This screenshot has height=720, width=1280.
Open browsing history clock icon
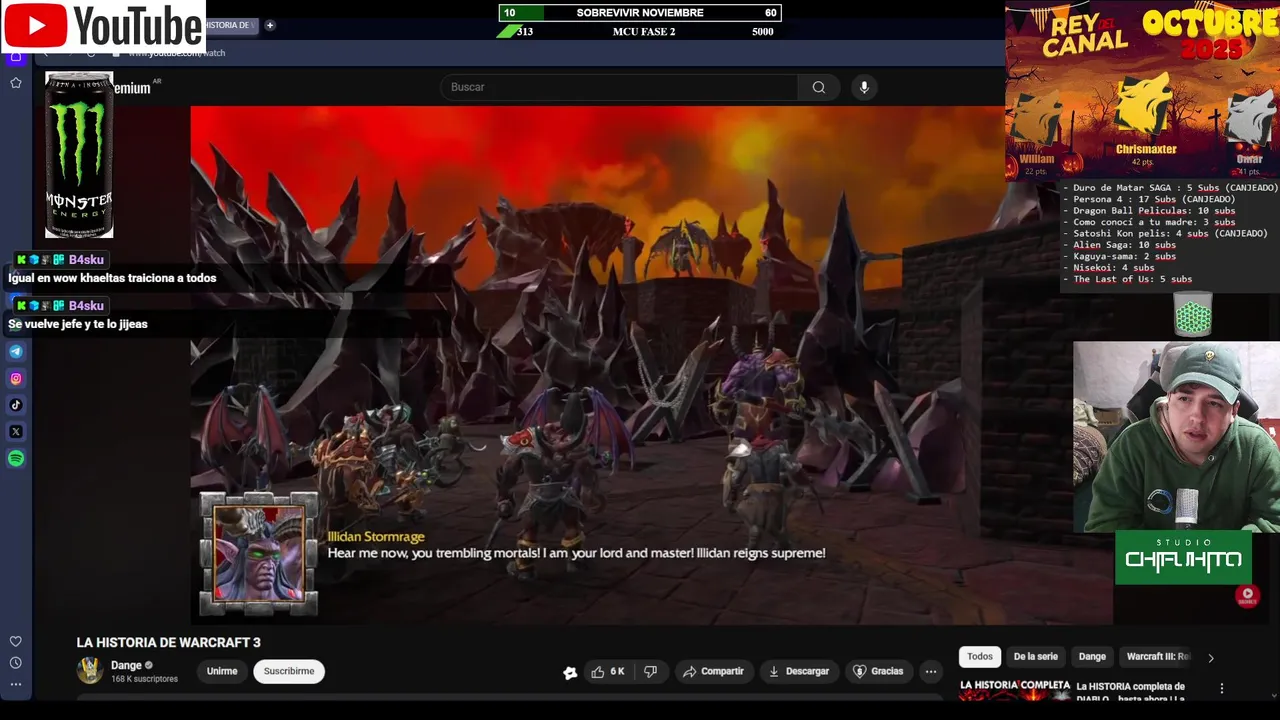16,663
